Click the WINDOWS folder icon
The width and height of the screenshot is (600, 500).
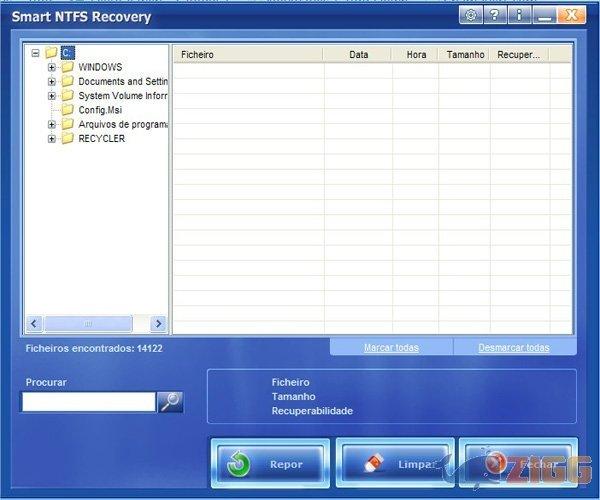[x=67, y=67]
